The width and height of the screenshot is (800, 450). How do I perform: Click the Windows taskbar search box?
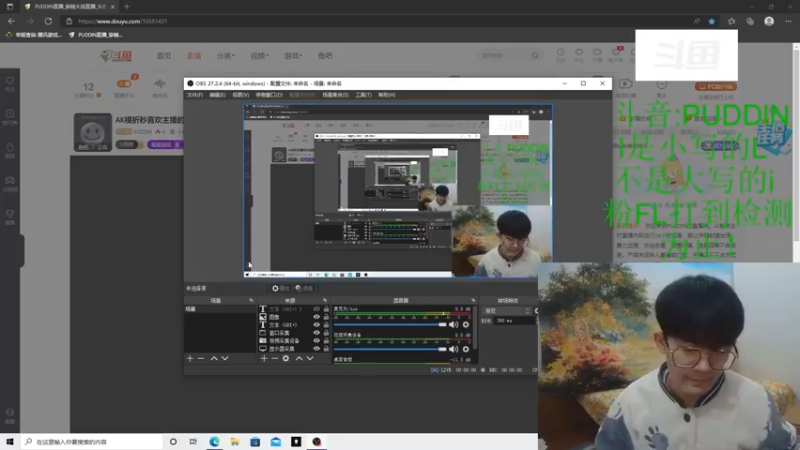tap(92, 442)
